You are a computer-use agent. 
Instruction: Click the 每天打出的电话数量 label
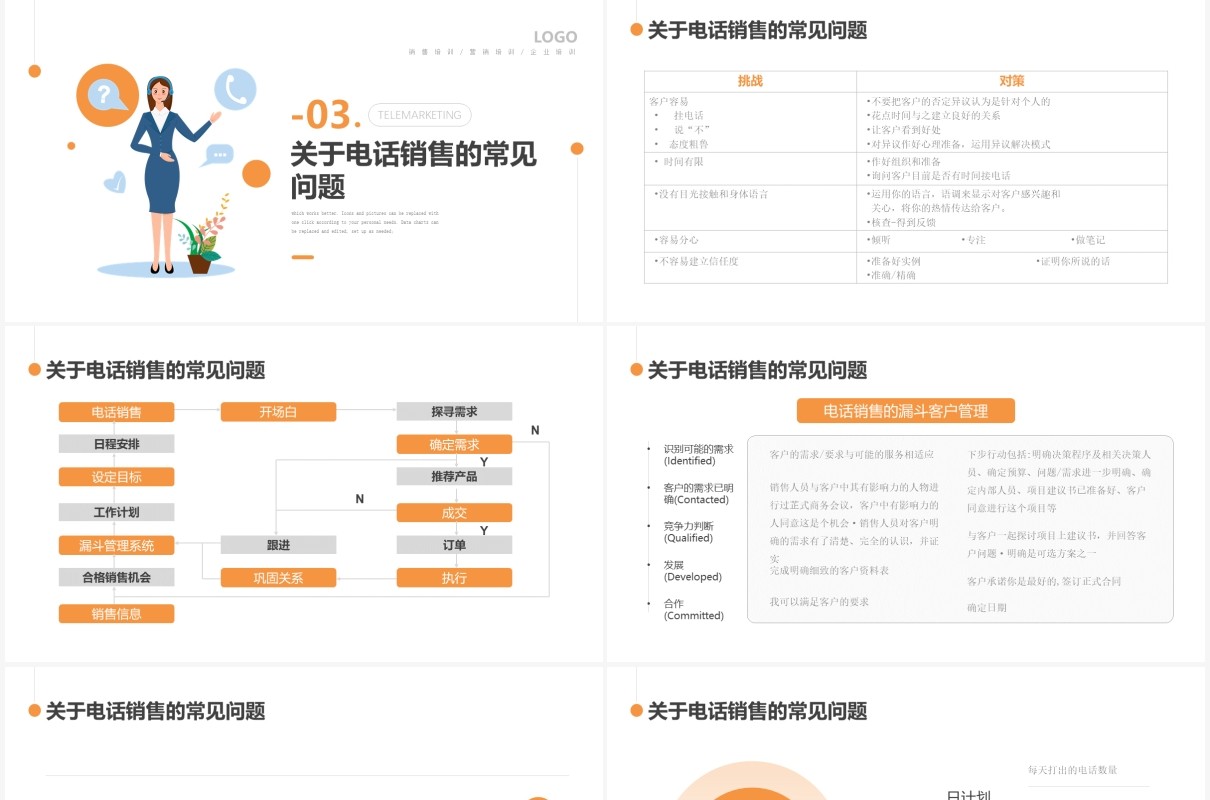[1073, 770]
